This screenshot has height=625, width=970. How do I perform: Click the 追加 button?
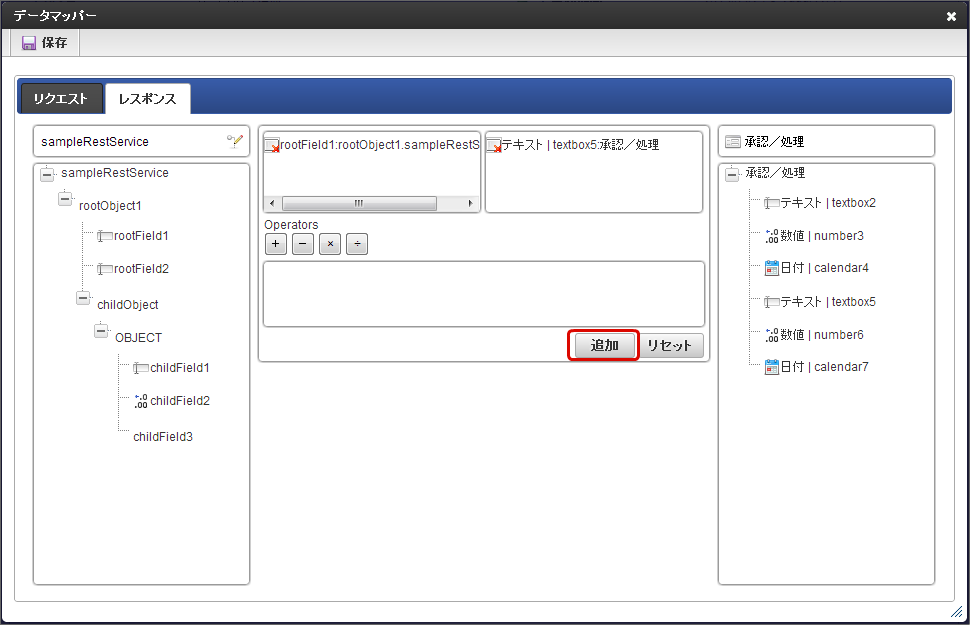point(604,345)
